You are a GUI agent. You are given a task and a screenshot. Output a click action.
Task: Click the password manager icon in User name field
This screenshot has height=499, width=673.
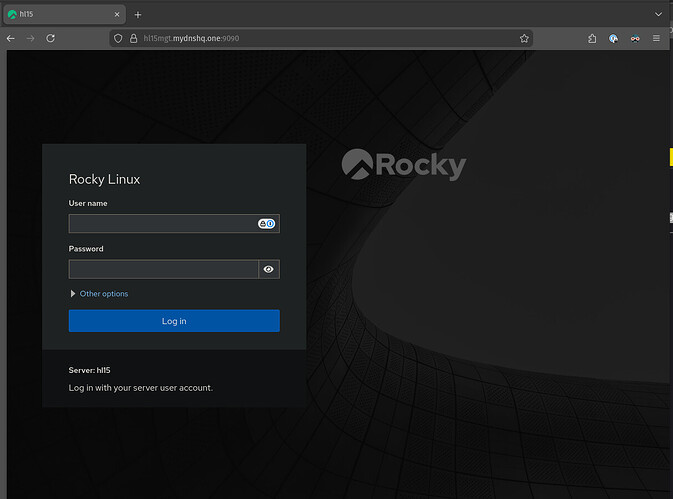(x=266, y=224)
